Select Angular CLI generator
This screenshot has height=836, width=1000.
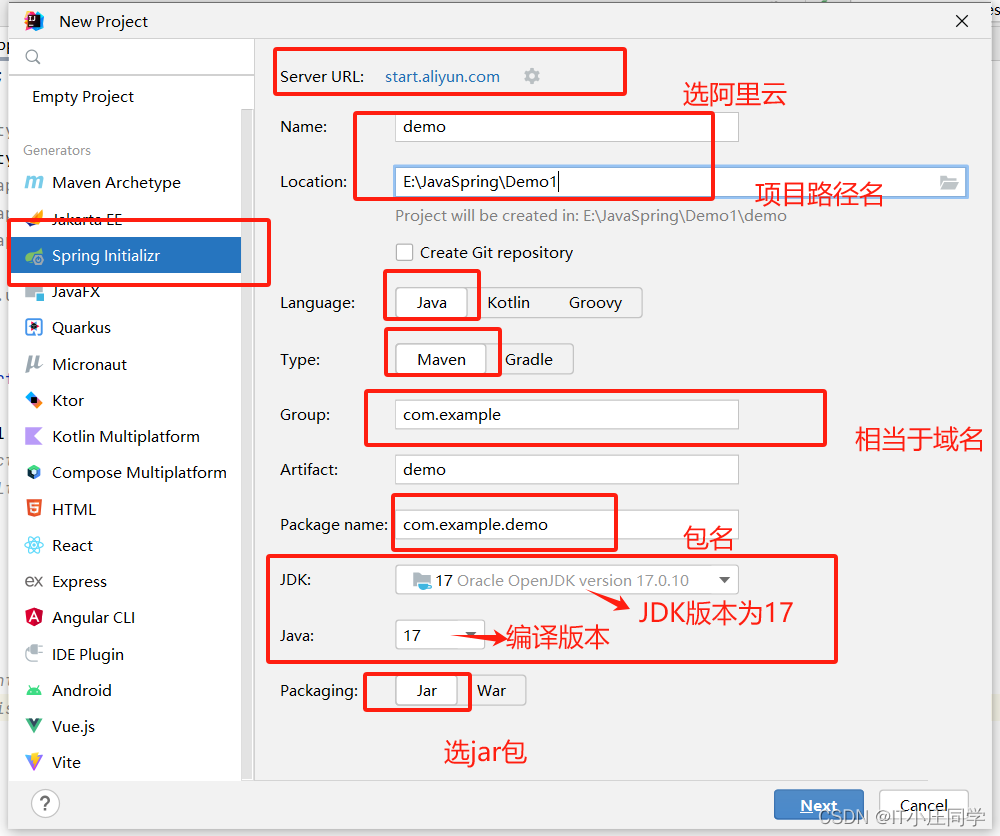(x=126, y=617)
